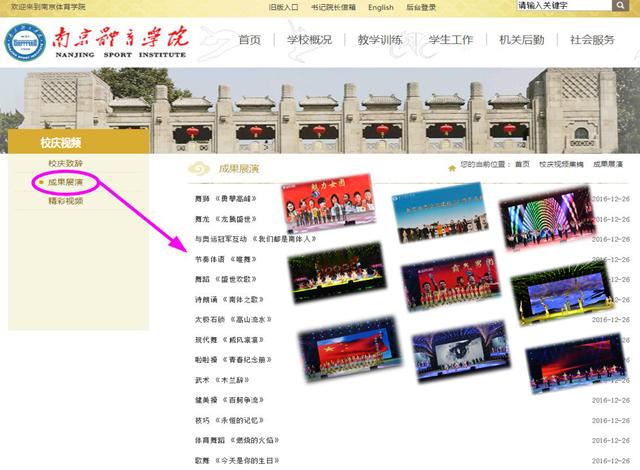
Task: Open the 书记院长信箱 link
Action: coord(333,7)
